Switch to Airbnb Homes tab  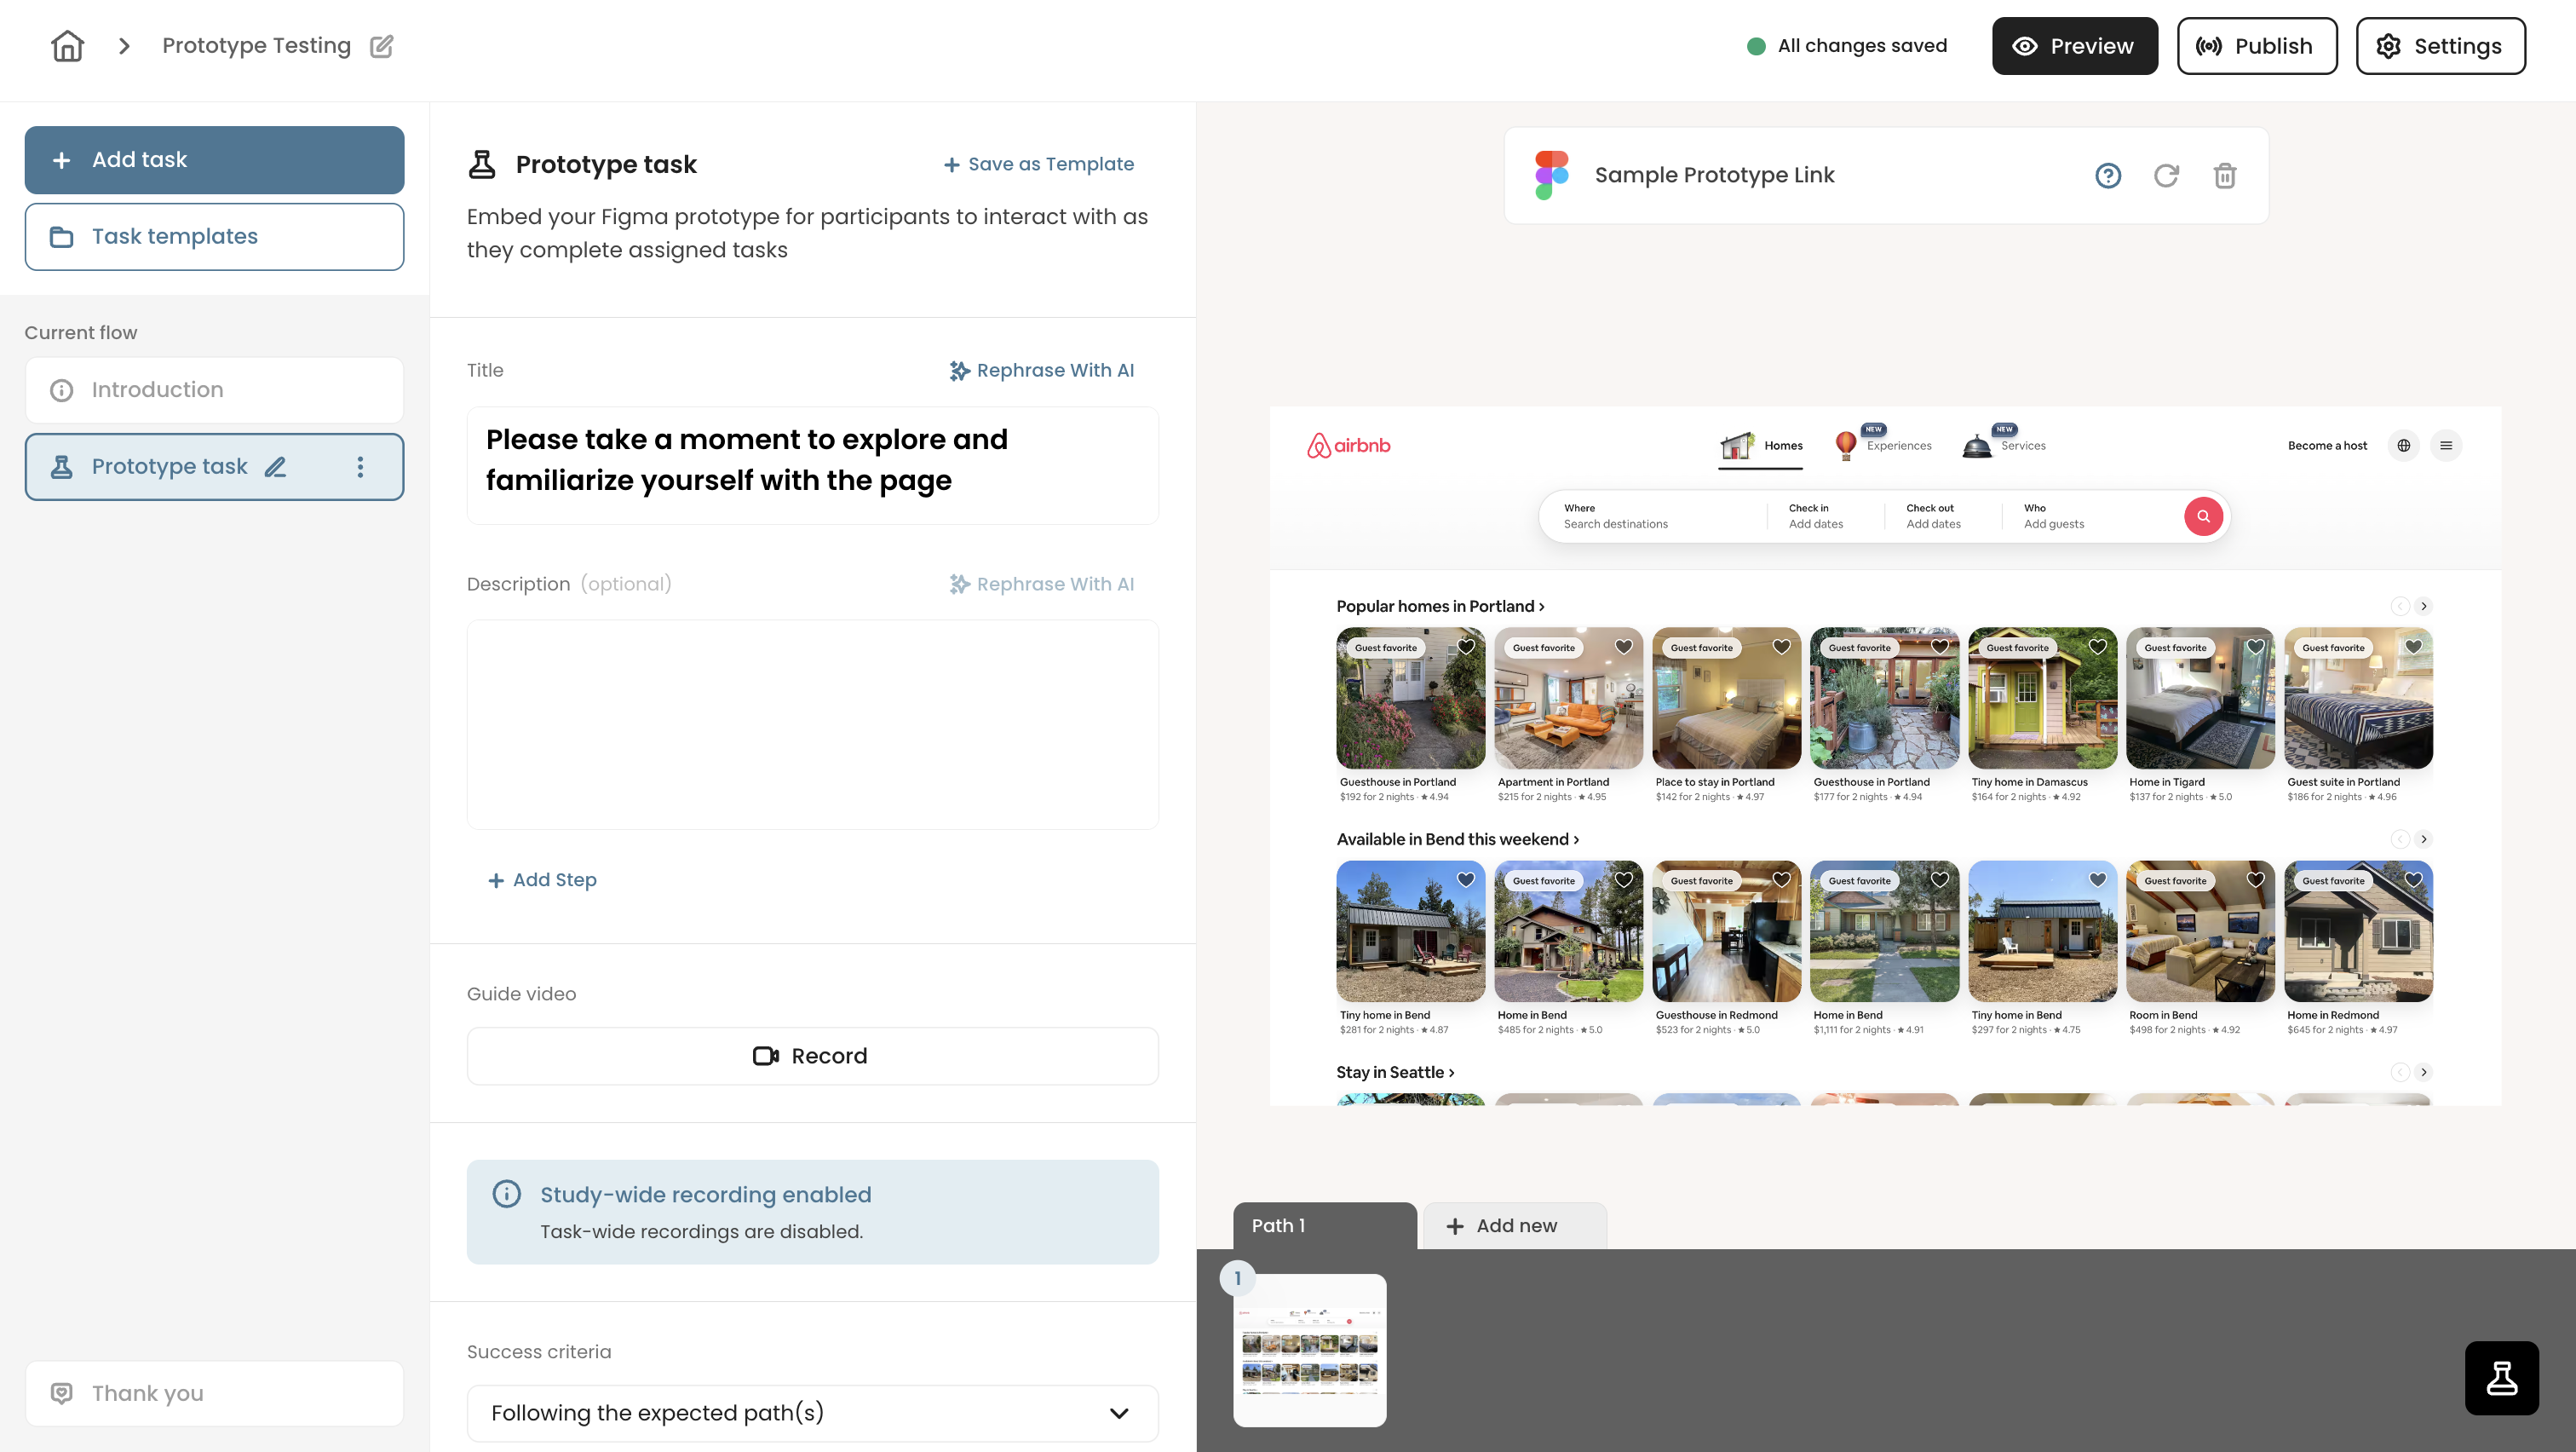[x=1761, y=446]
